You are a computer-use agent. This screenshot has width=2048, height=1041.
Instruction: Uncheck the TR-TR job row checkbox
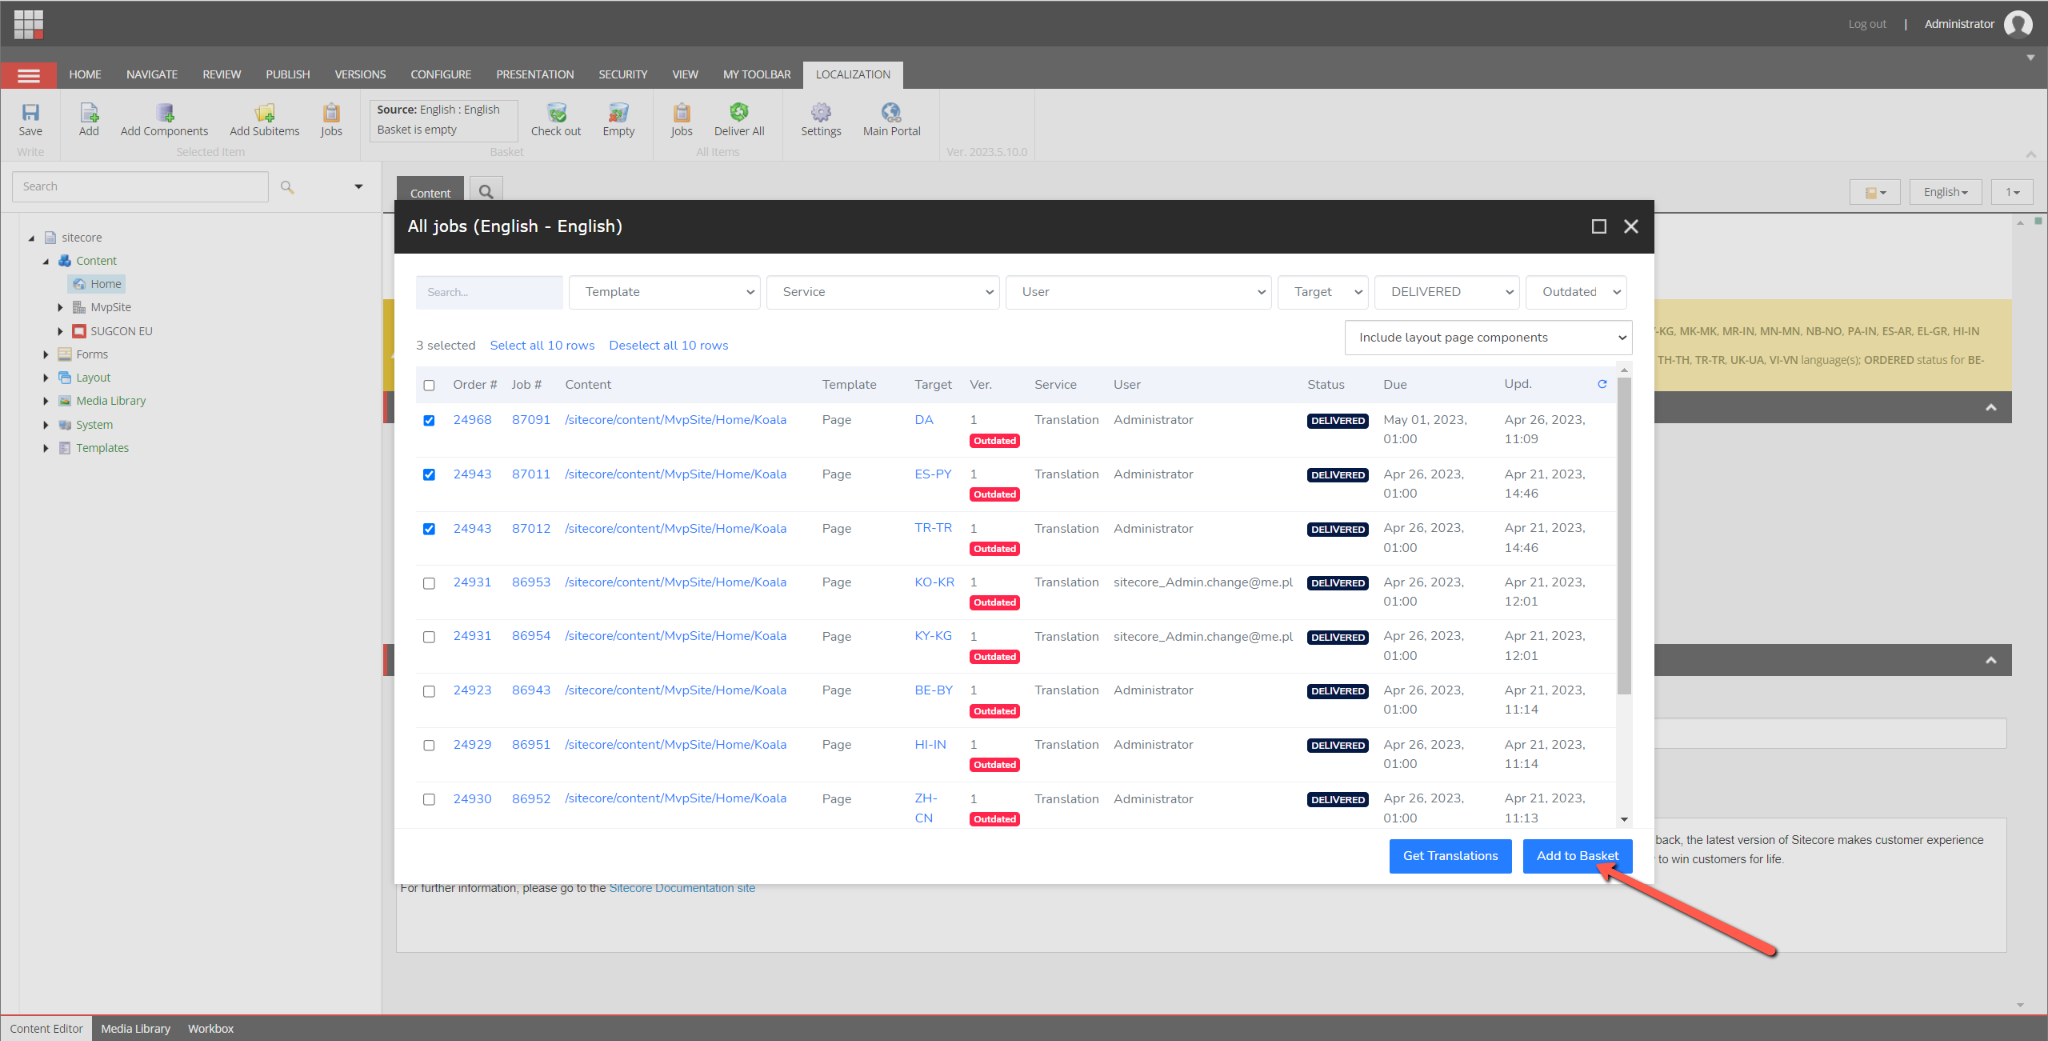coord(429,528)
